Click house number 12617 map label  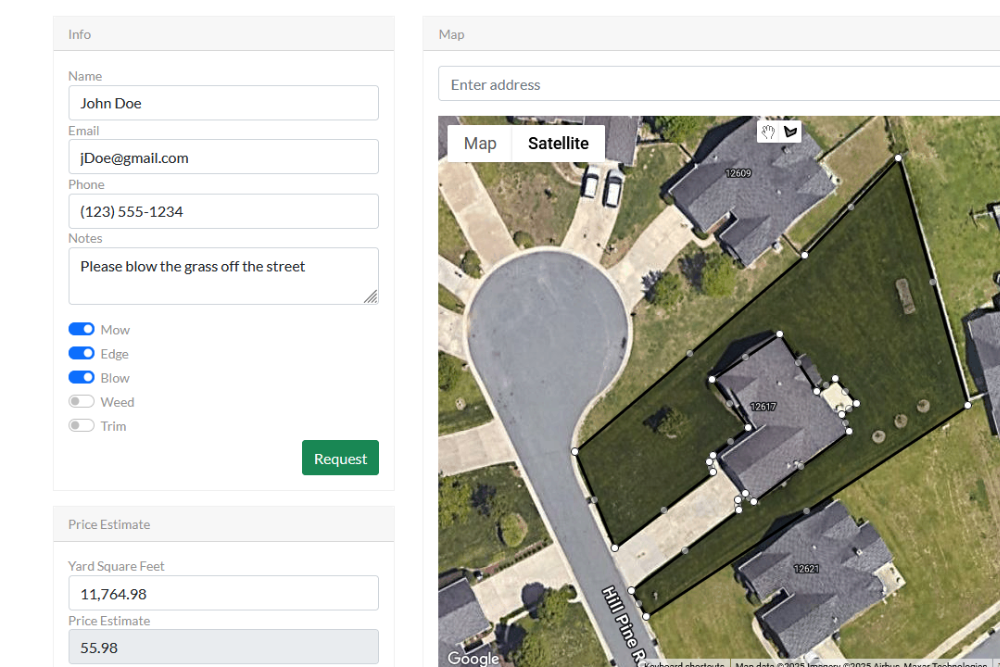[763, 406]
